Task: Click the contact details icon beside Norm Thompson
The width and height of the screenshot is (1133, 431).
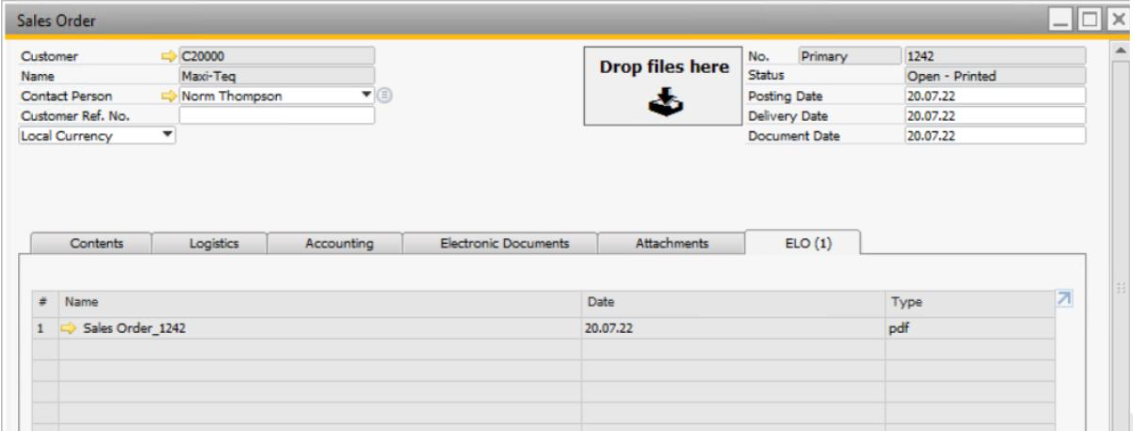Action: pos(385,95)
